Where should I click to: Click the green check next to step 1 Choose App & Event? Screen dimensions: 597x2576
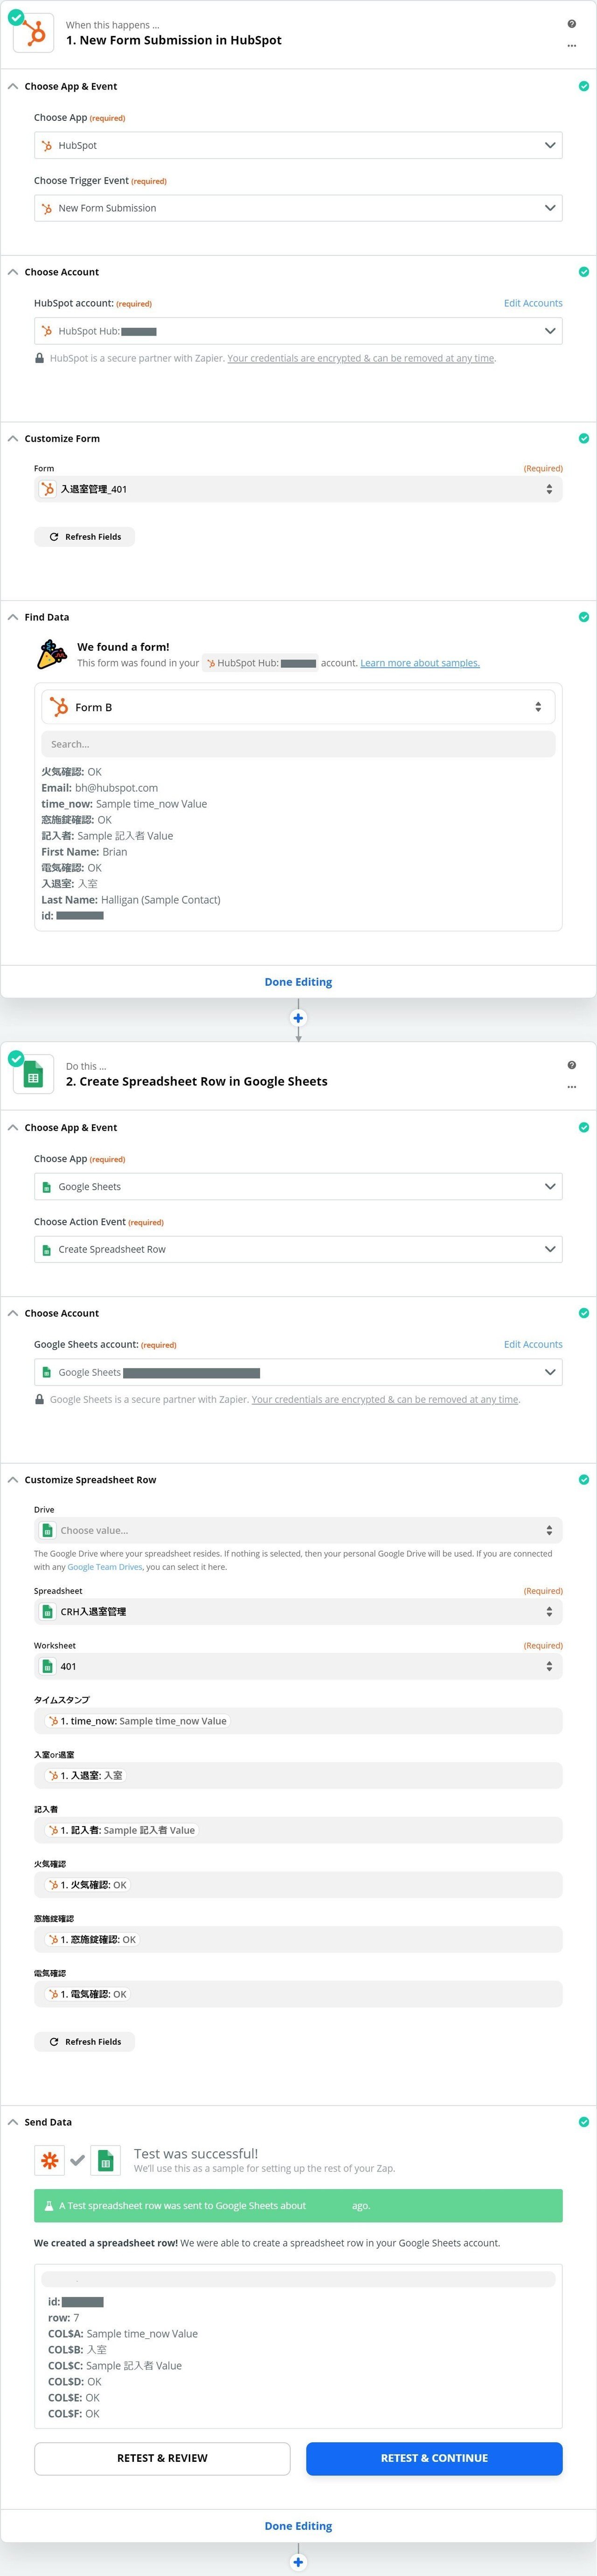pyautogui.click(x=584, y=86)
